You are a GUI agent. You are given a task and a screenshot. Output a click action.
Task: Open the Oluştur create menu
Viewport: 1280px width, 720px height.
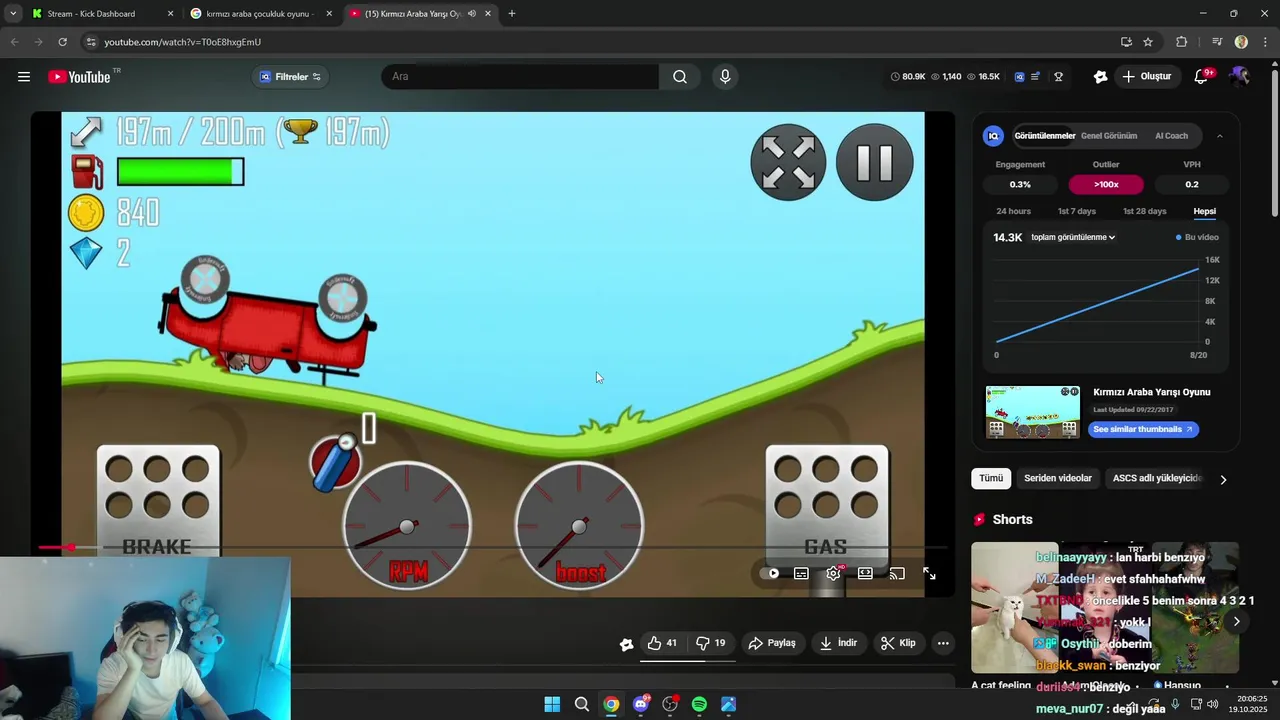point(1146,77)
